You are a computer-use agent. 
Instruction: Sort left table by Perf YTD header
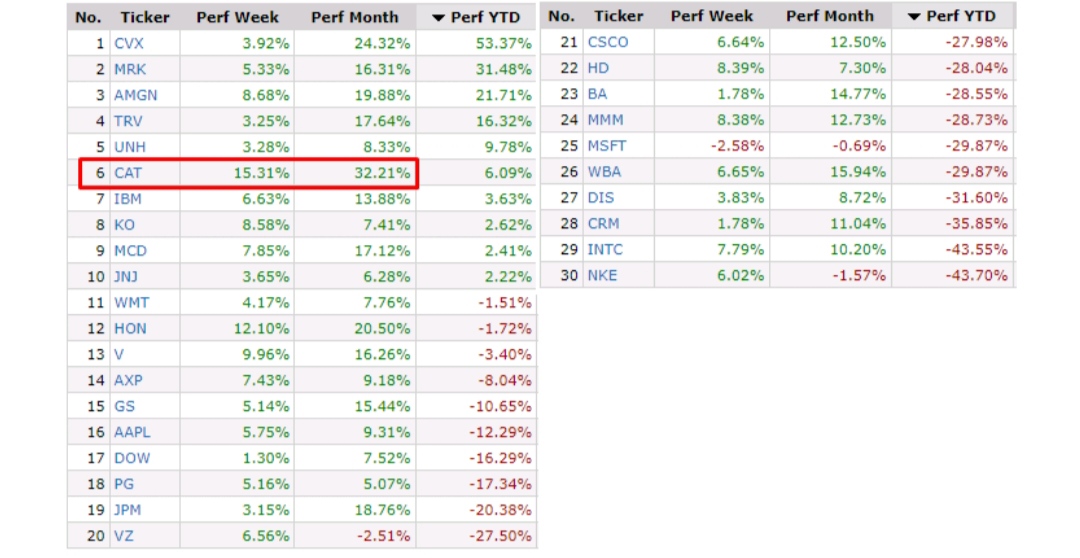[476, 17]
